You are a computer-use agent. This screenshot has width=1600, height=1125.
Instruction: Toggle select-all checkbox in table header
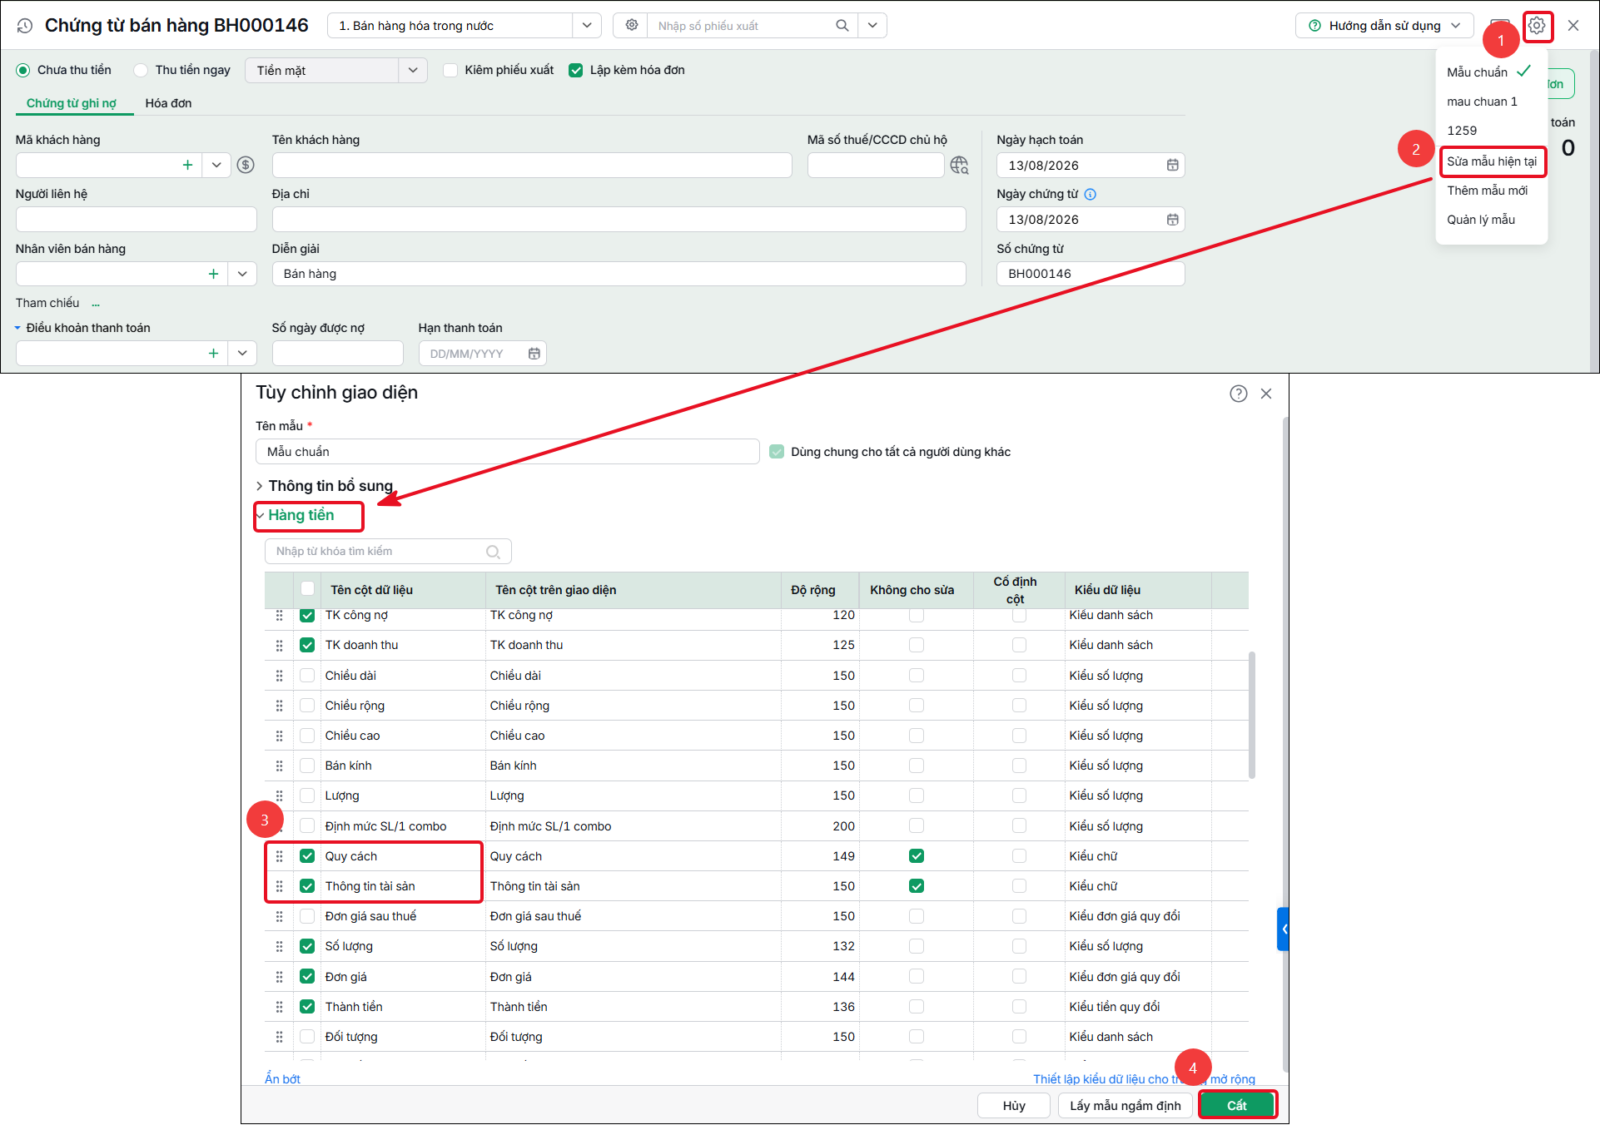click(x=307, y=589)
